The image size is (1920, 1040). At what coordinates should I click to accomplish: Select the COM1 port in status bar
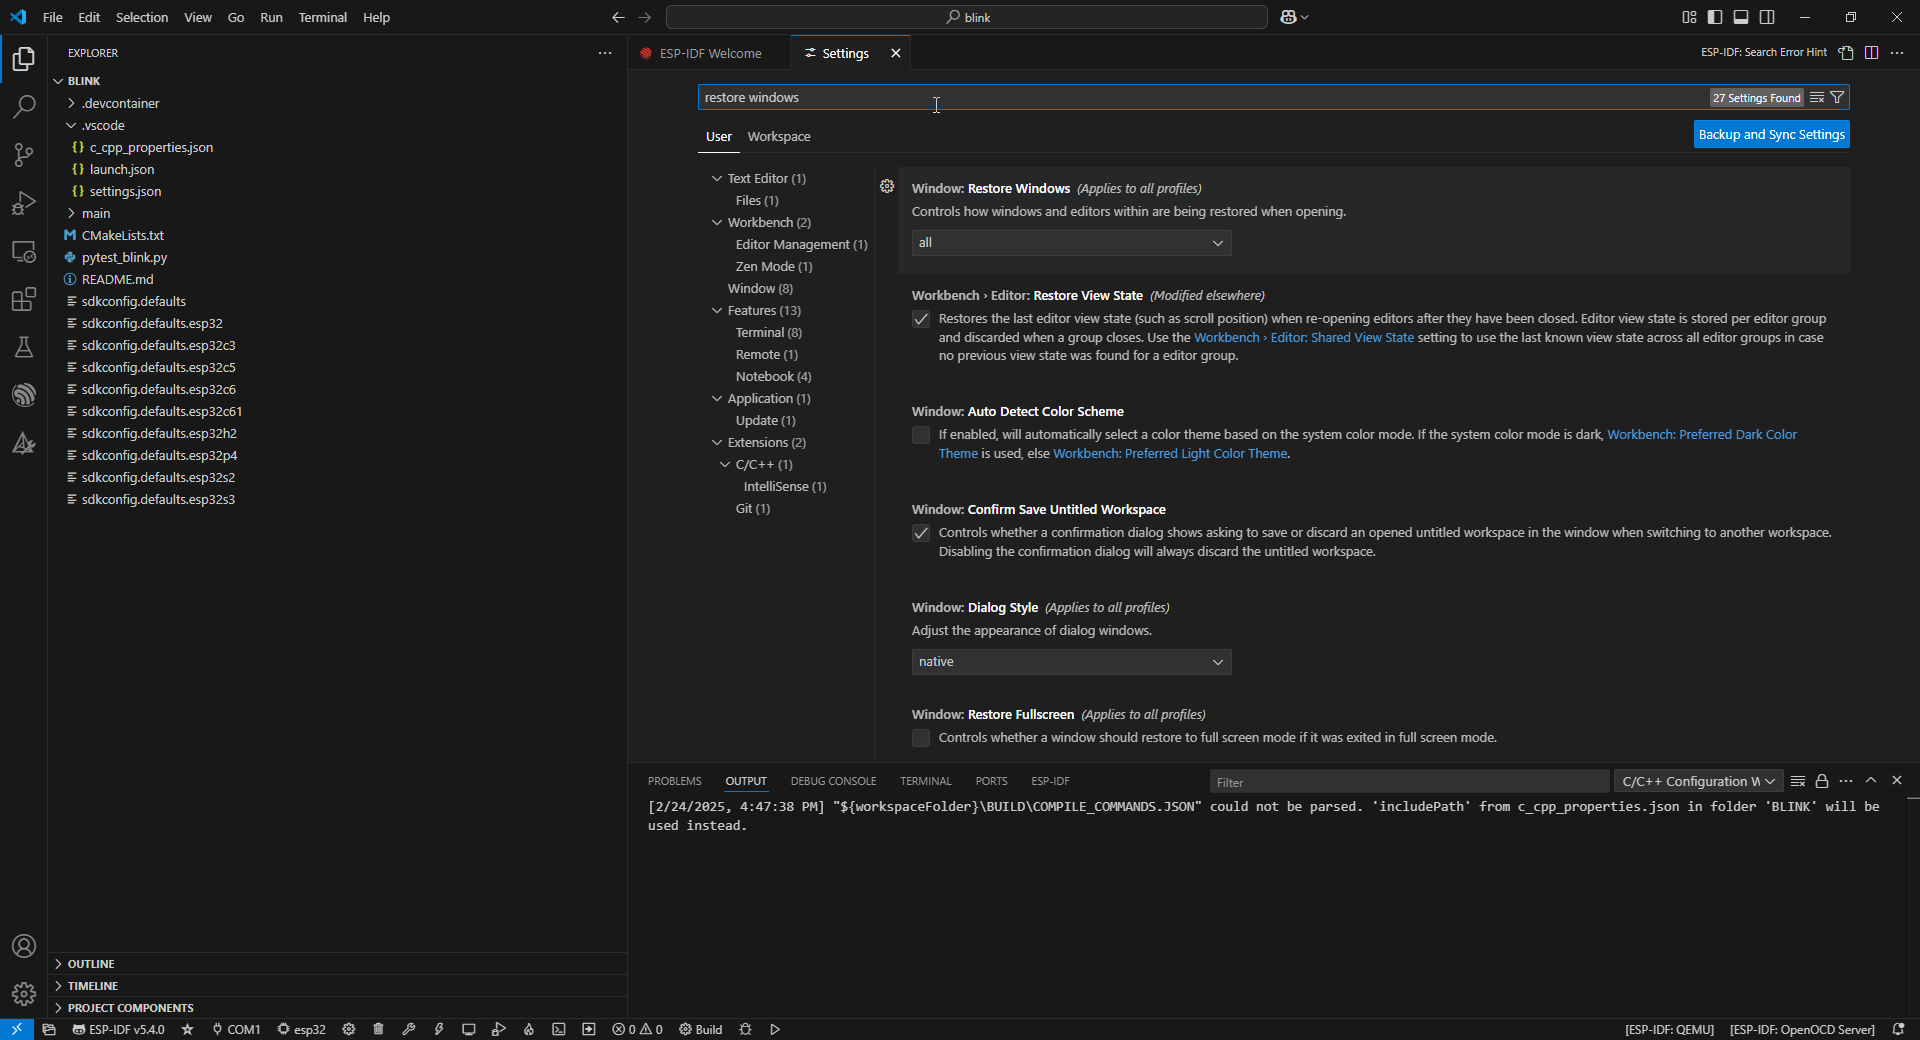coord(236,1029)
